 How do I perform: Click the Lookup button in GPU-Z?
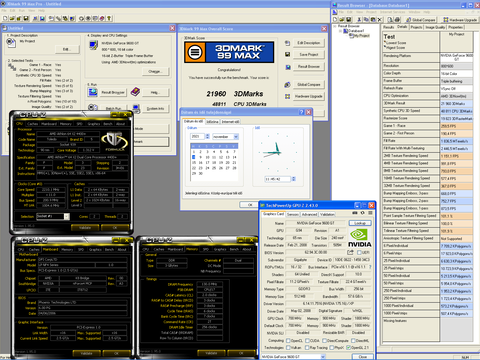(x=360, y=223)
